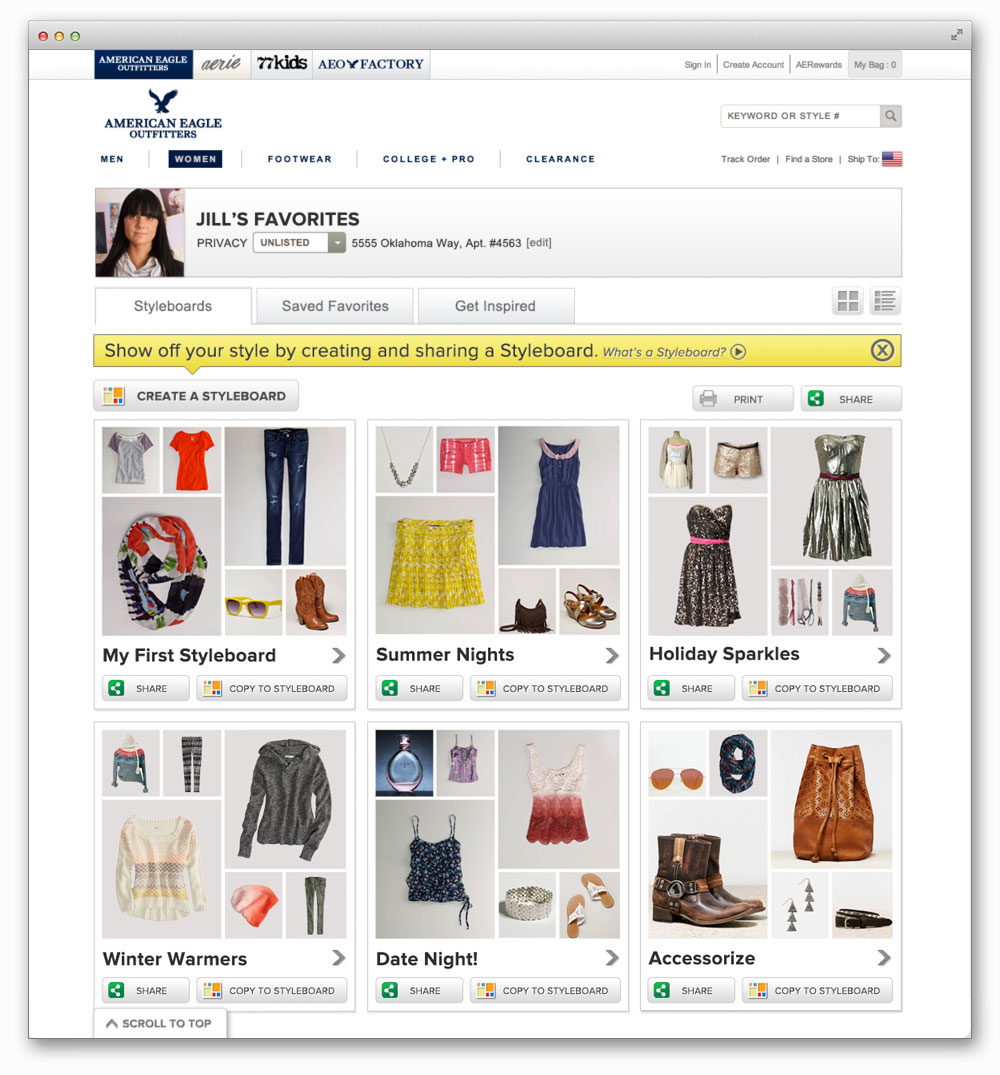Open the aerie brand tab
1000x1075 pixels.
point(221,64)
